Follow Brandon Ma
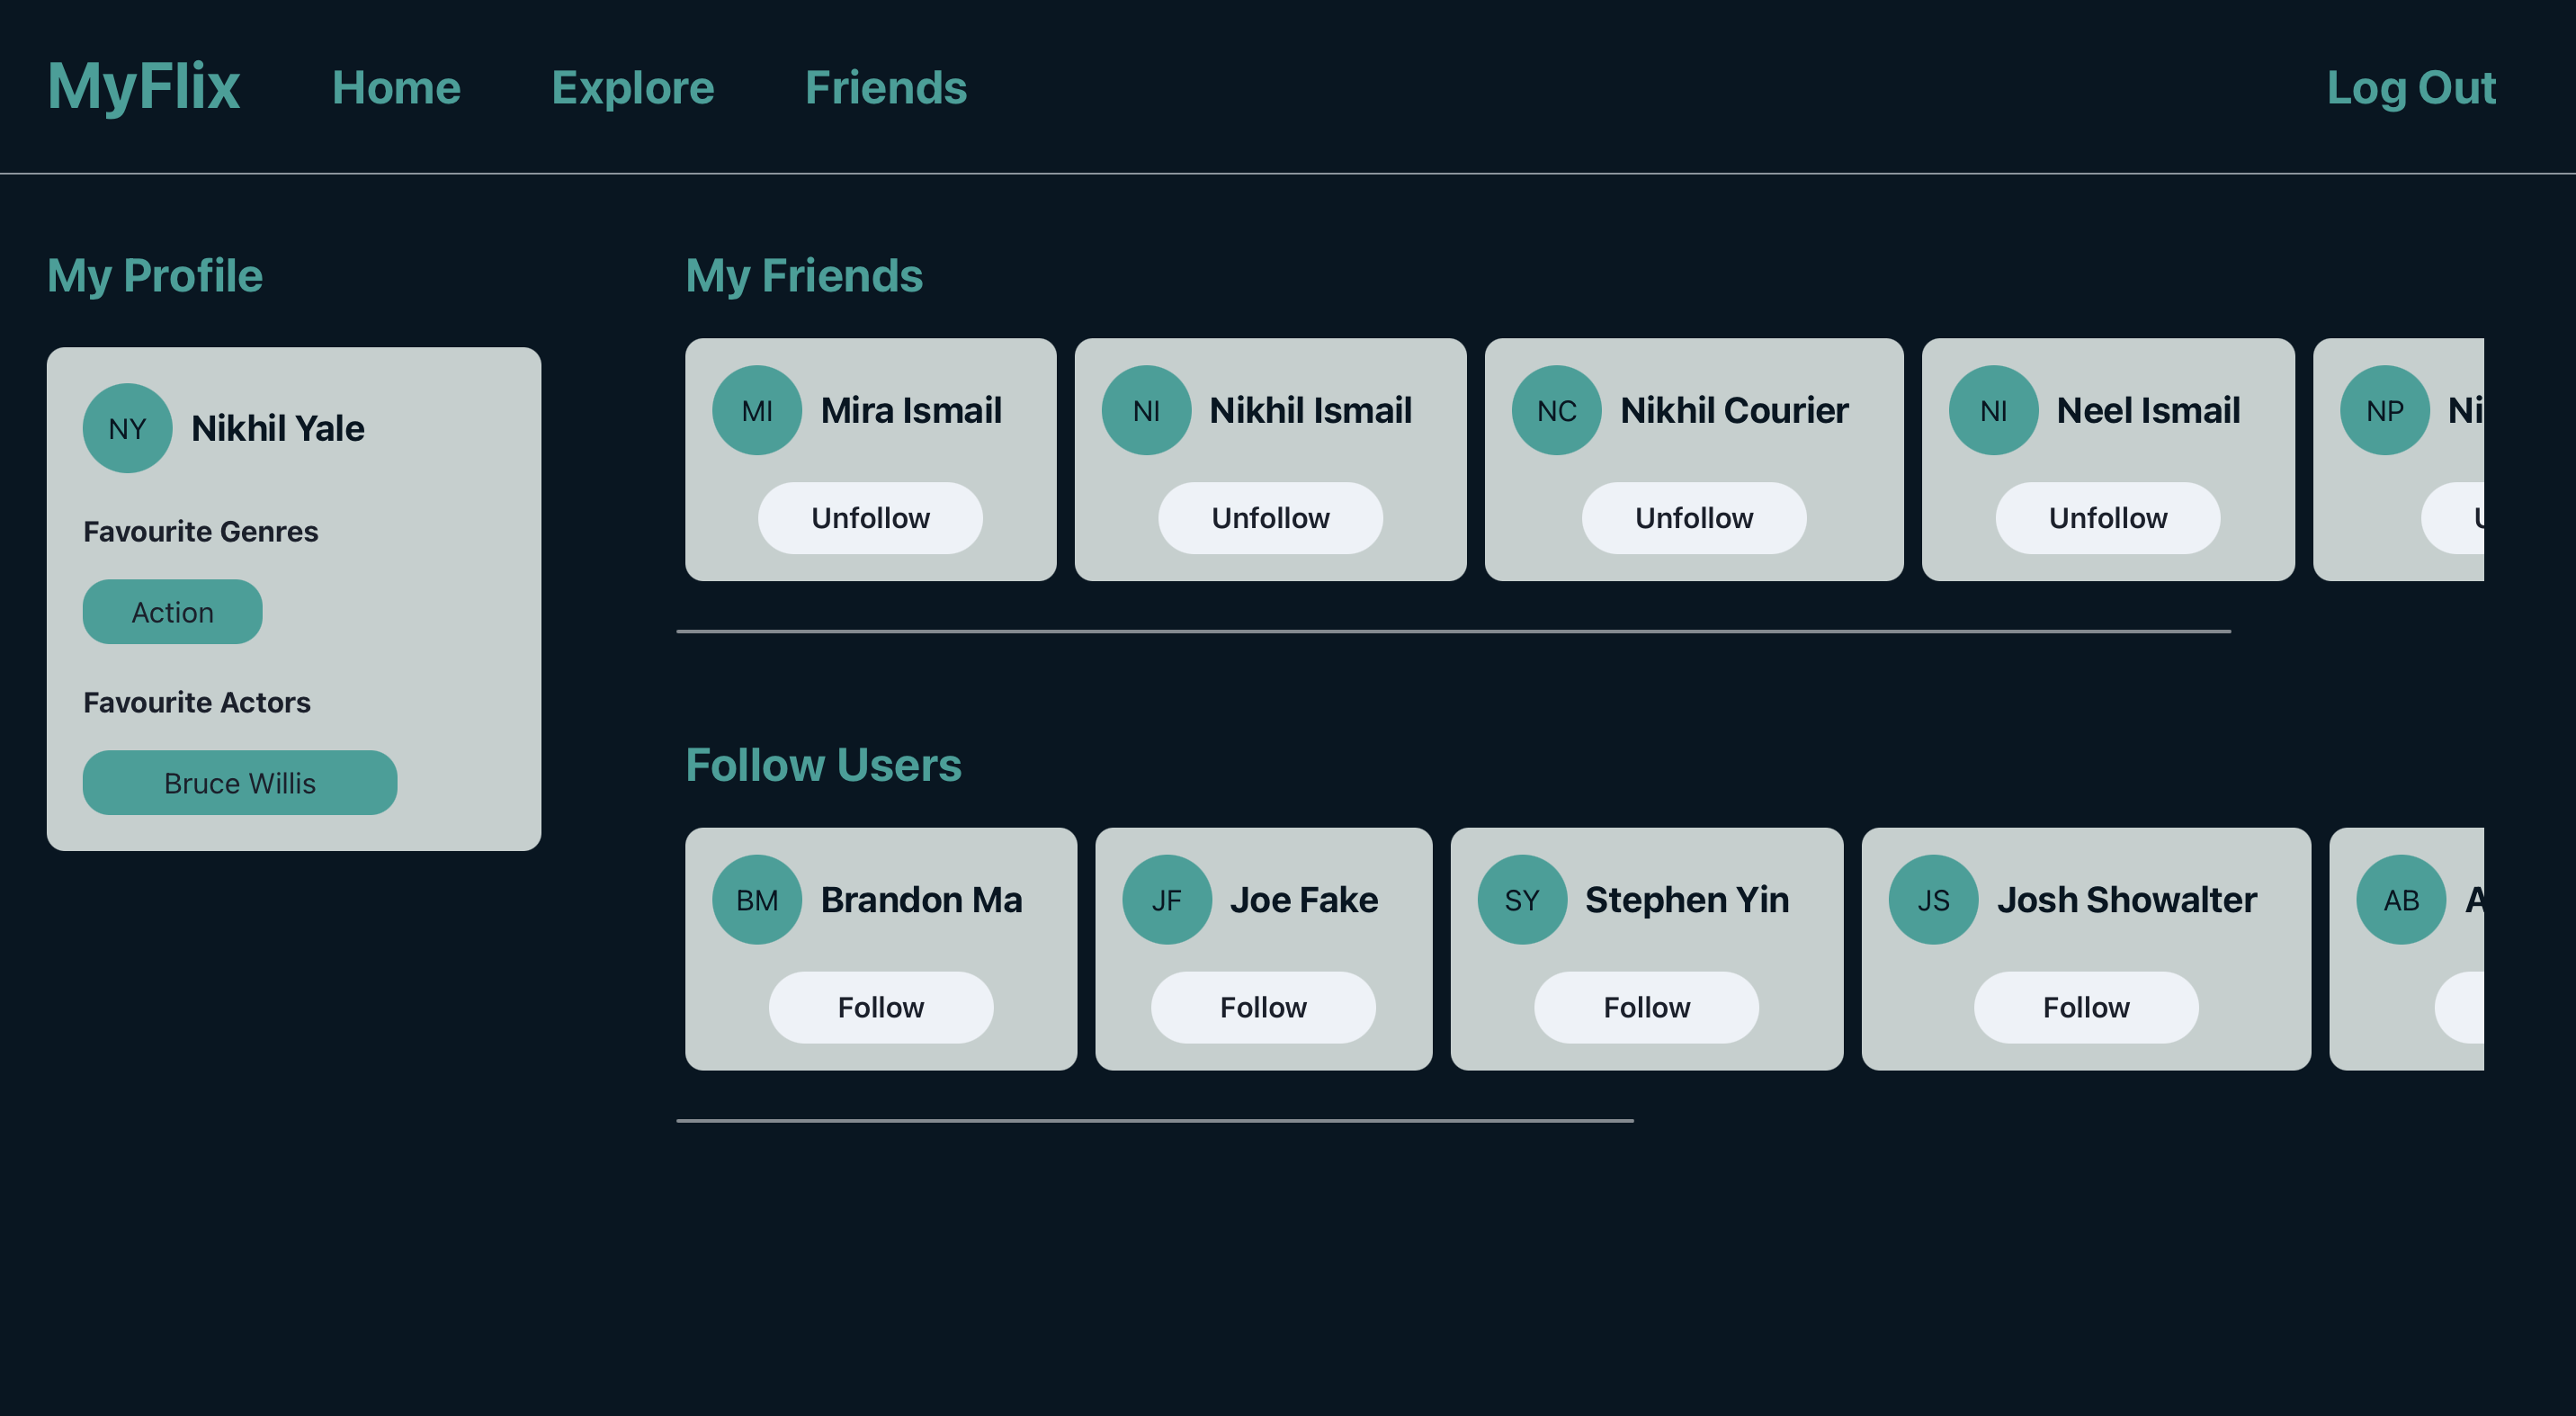Viewport: 2576px width, 1416px height. click(881, 1007)
